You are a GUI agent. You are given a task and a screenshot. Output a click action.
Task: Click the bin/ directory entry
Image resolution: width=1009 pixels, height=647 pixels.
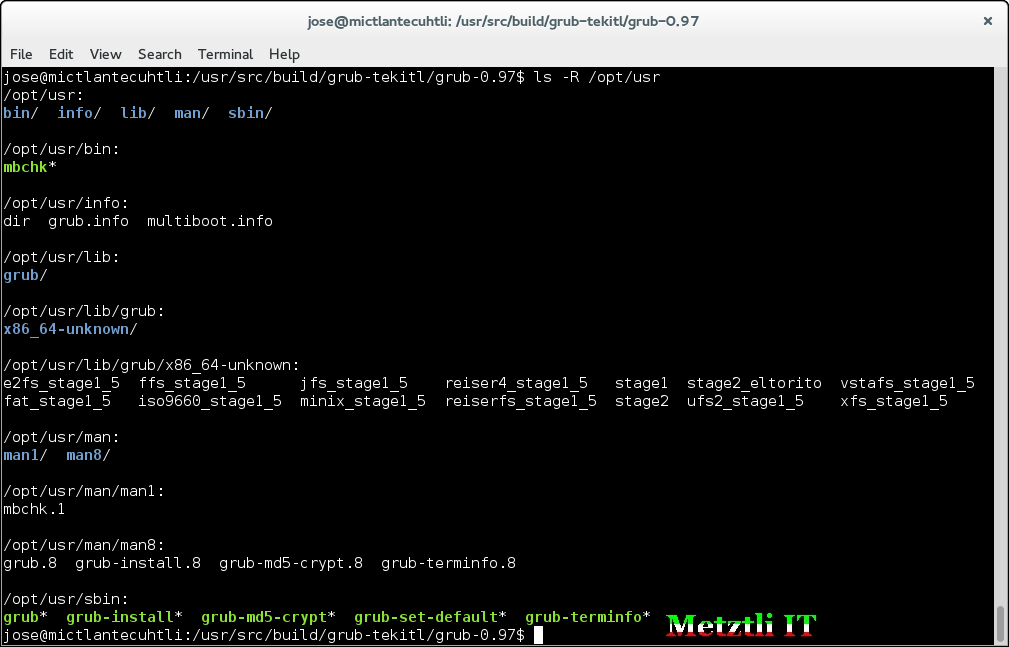[21, 113]
